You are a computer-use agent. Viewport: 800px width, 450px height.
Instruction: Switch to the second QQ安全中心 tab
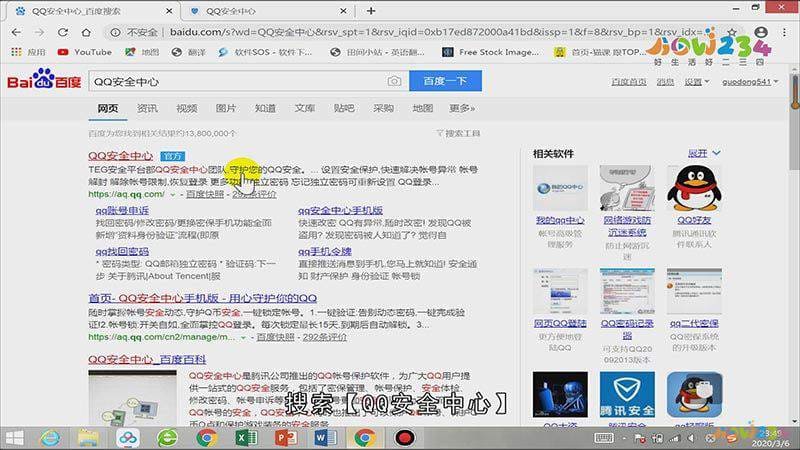268,11
